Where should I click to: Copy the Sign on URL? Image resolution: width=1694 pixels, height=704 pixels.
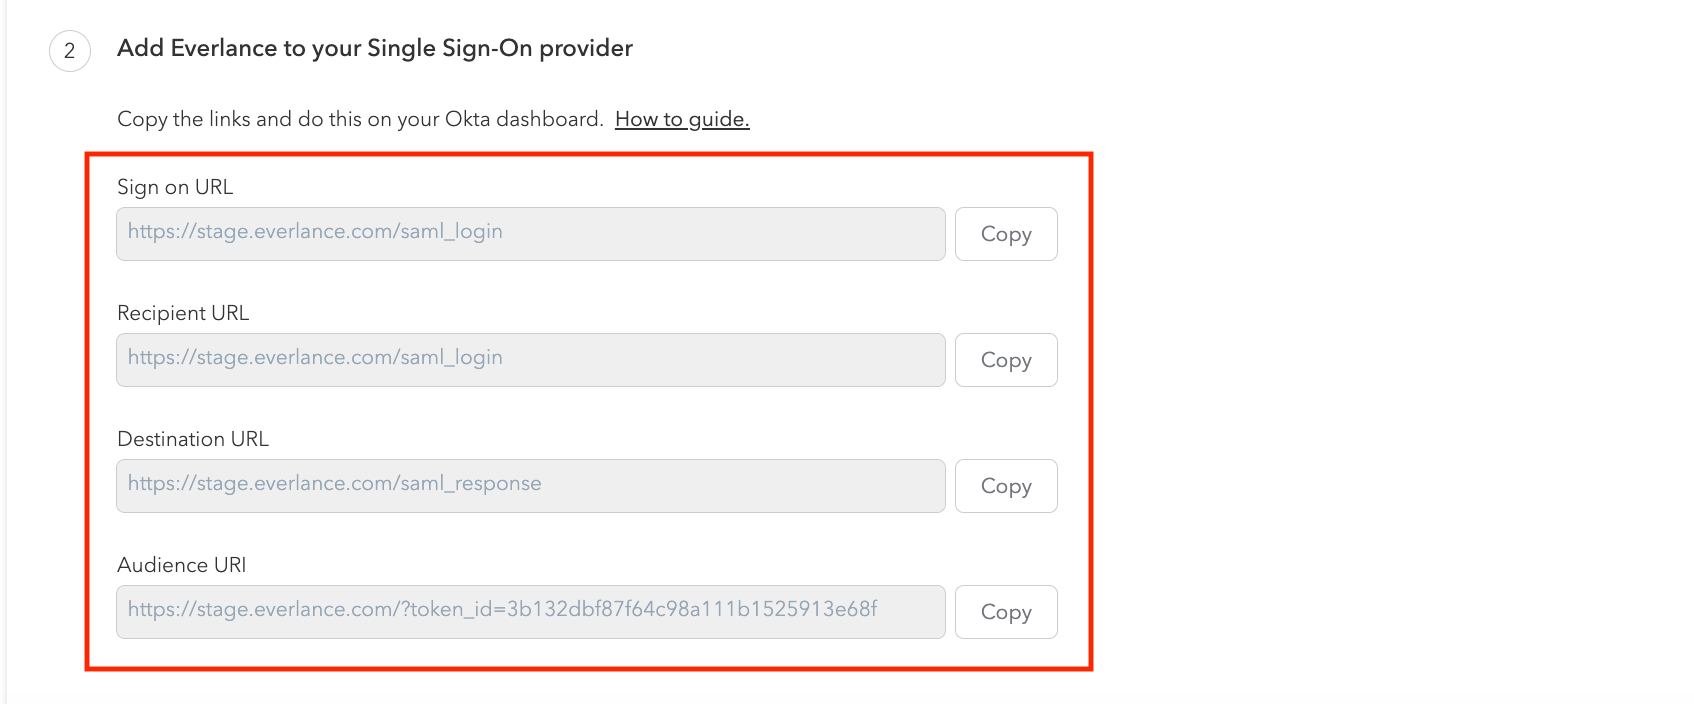1006,234
